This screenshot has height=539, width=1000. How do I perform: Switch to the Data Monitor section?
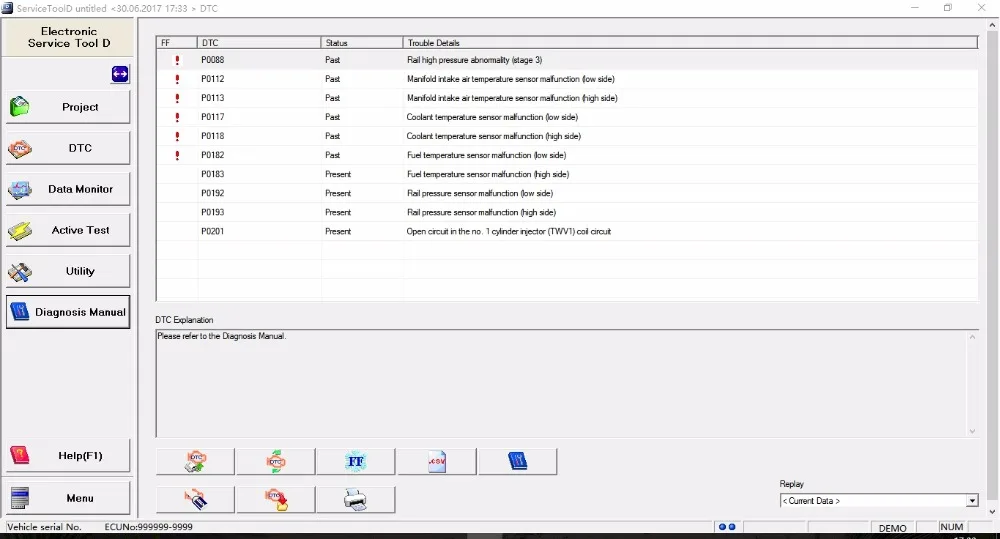click(68, 189)
